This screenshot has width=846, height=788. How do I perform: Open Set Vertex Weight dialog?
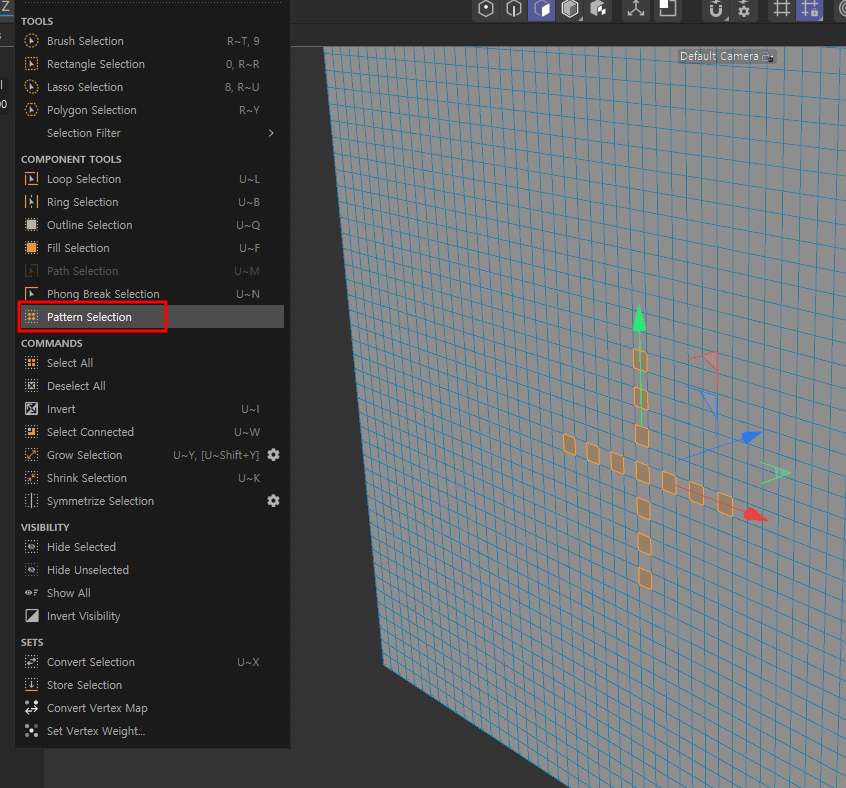[x=153, y=731]
